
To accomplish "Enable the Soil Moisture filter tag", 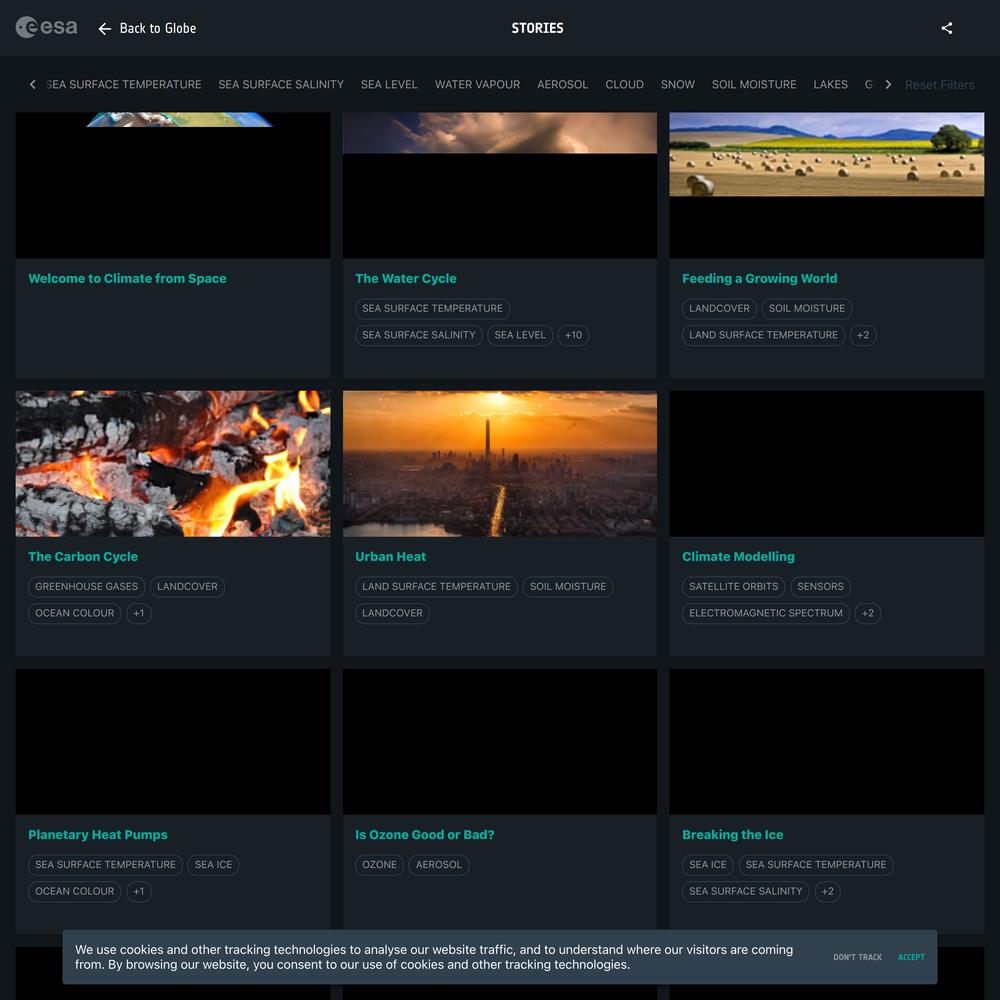I will click(x=754, y=85).
